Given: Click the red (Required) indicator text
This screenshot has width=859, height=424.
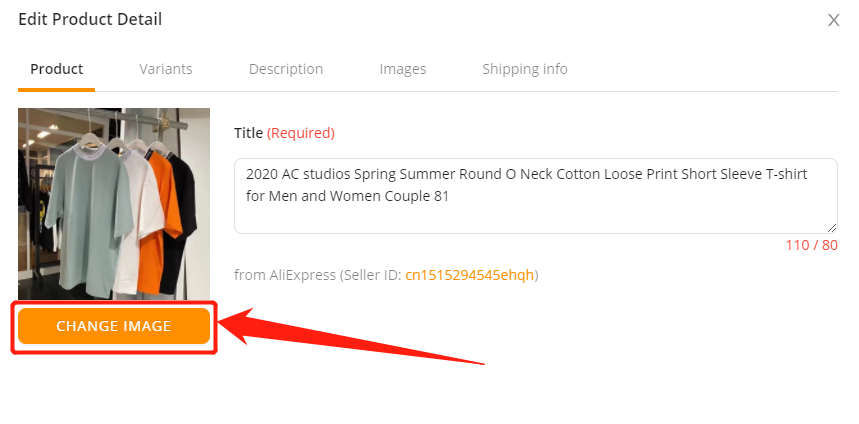Looking at the screenshot, I should coord(301,133).
